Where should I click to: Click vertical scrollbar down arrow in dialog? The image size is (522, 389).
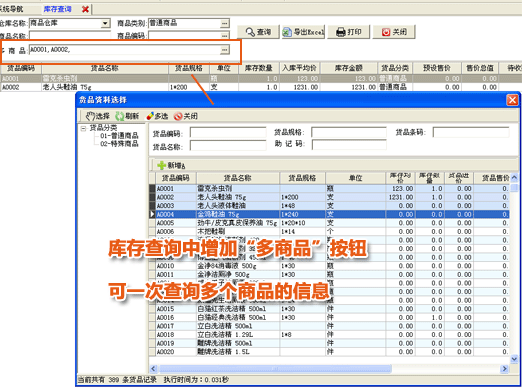514,359
